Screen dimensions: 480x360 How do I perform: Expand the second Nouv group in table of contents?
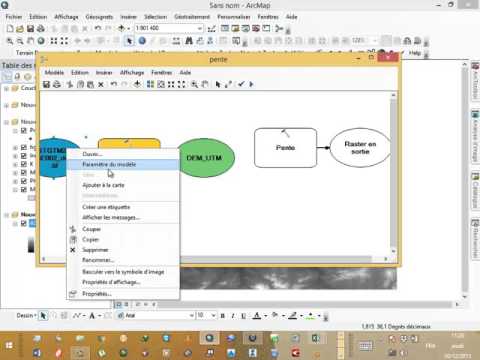tap(6, 105)
